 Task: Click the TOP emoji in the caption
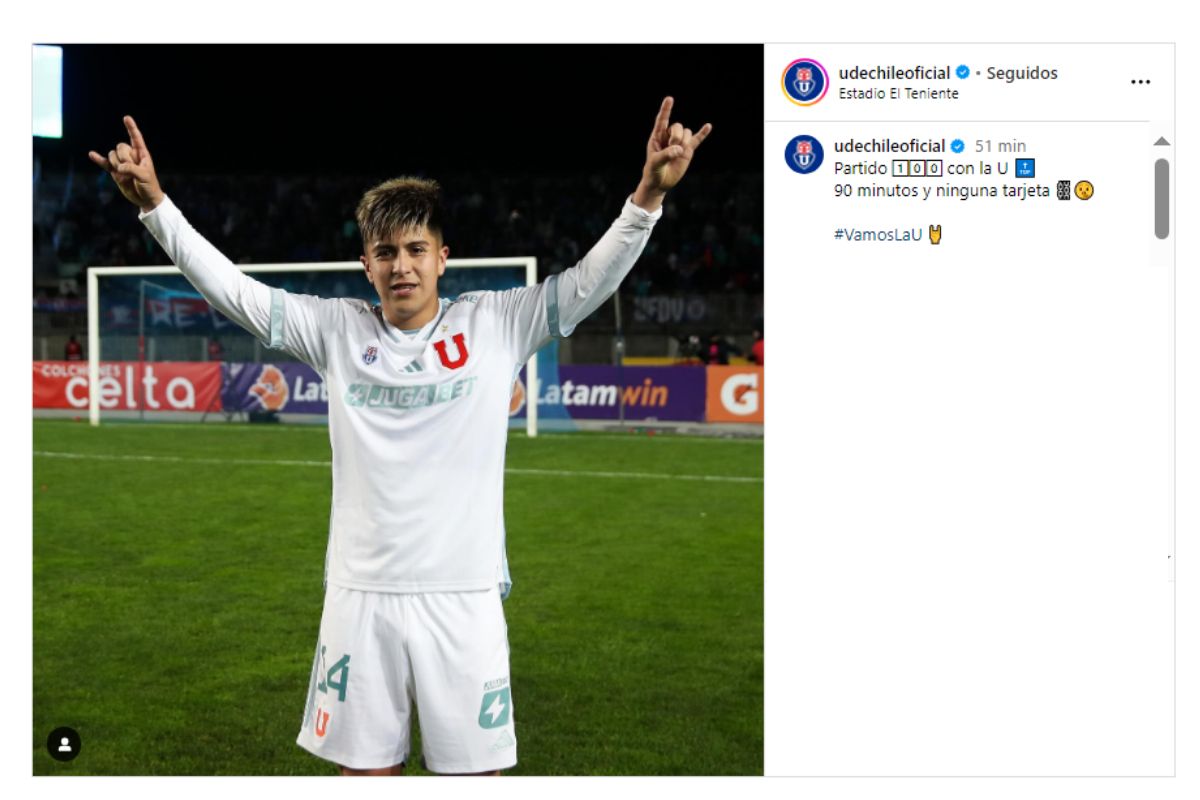pos(1025,168)
